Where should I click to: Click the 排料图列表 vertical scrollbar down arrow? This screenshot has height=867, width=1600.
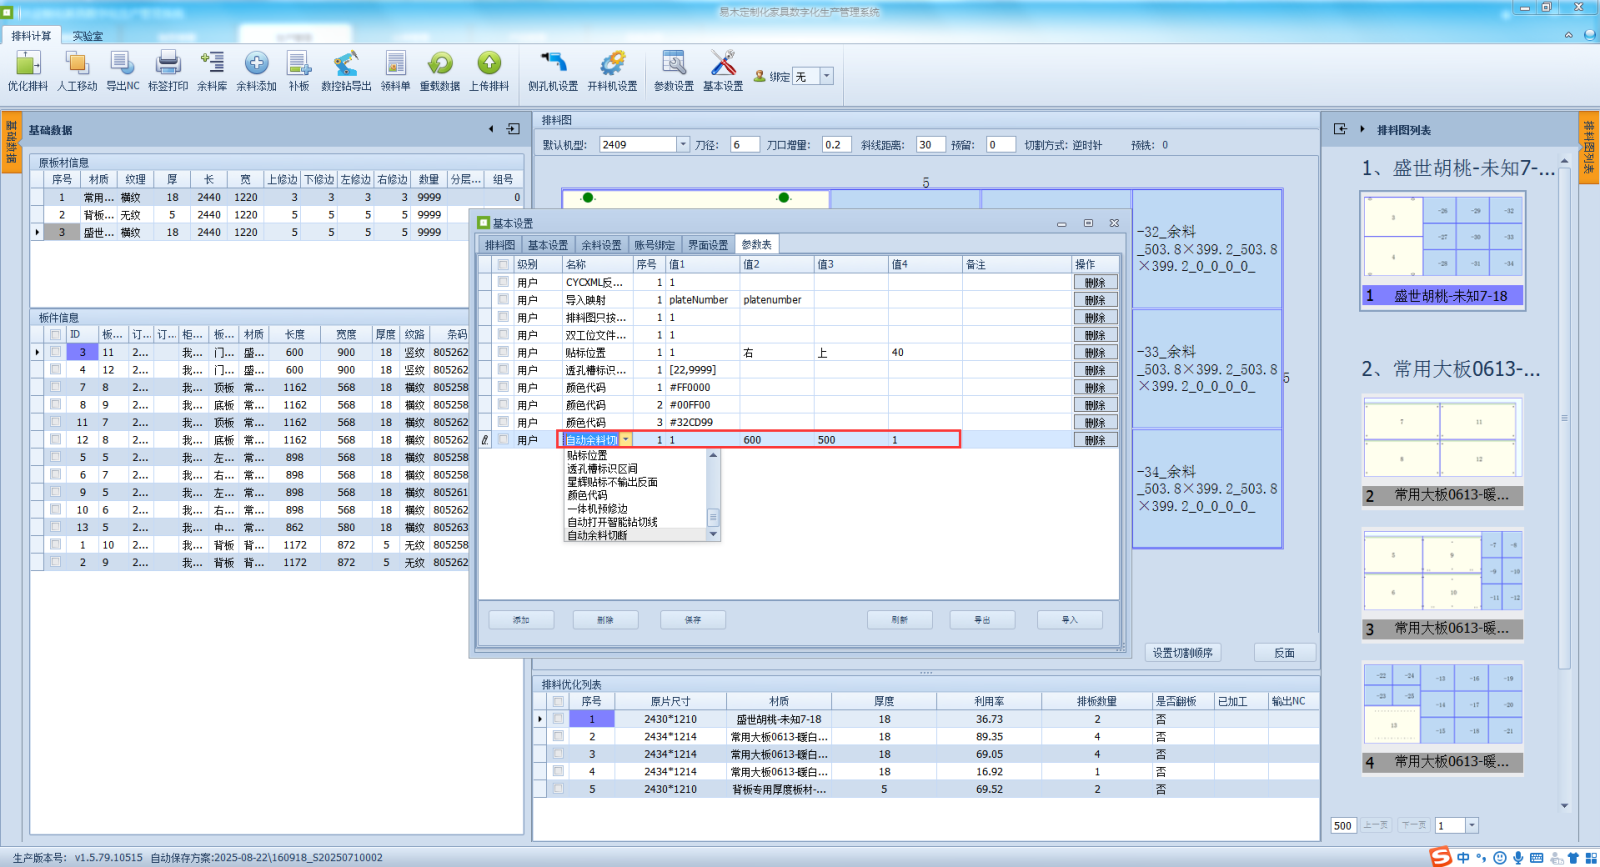[1564, 805]
